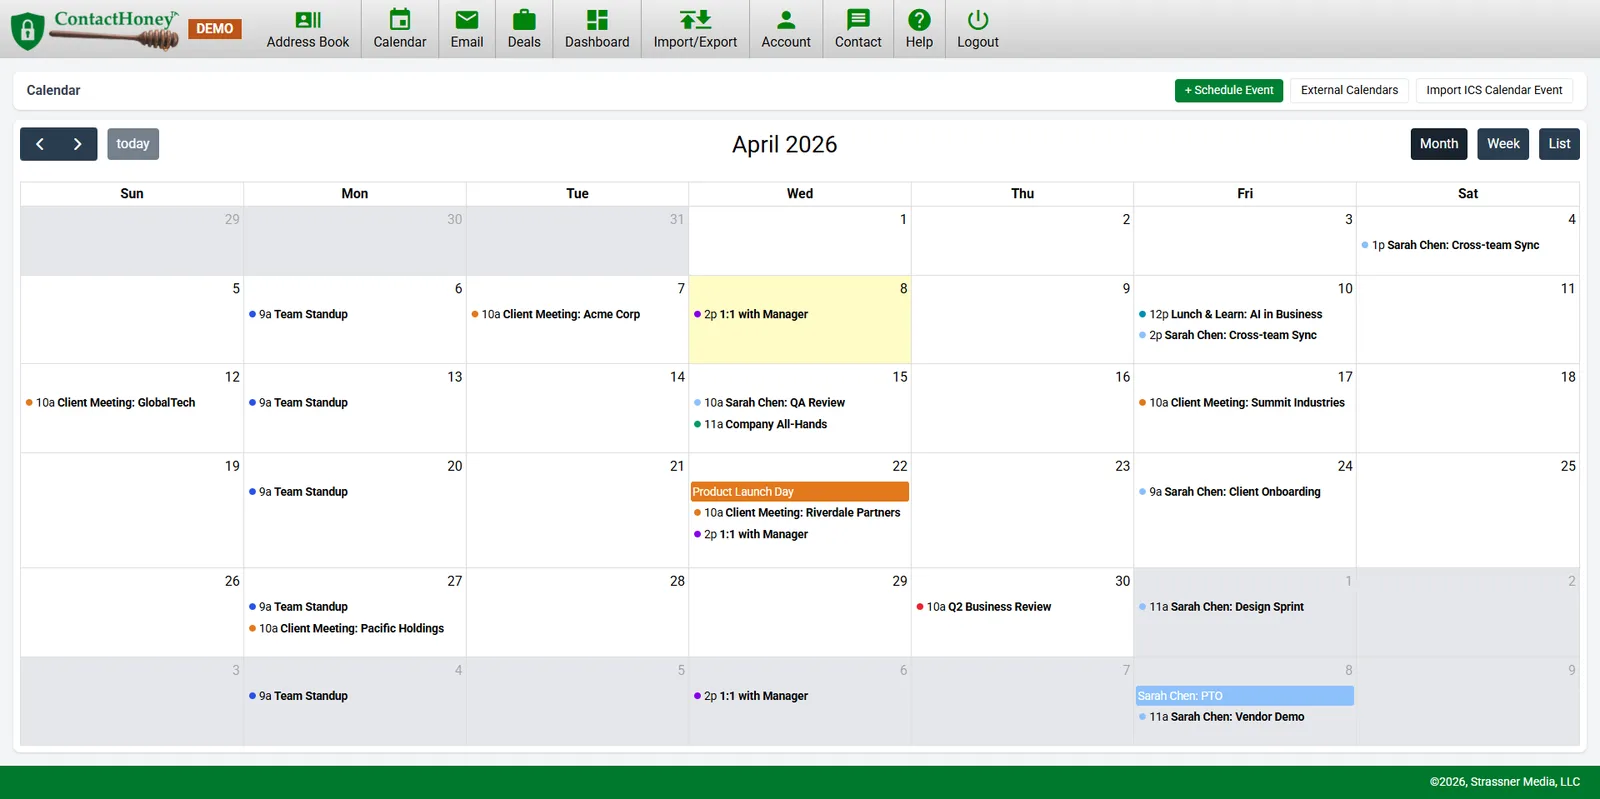The height and width of the screenshot is (799, 1600).
Task: Open the Sarah Chen: PTO event bar
Action: coord(1245,696)
